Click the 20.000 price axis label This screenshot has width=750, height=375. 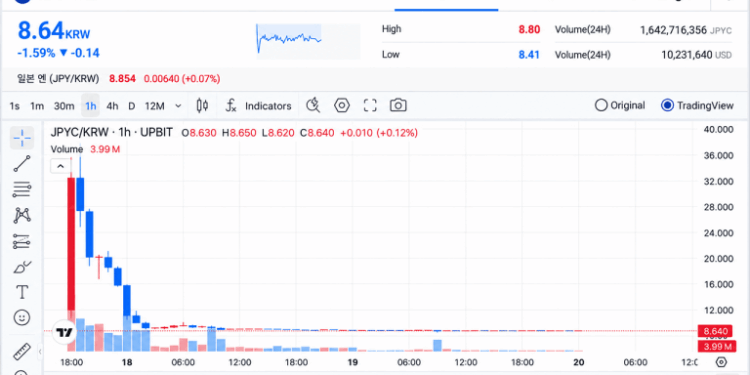click(x=719, y=259)
